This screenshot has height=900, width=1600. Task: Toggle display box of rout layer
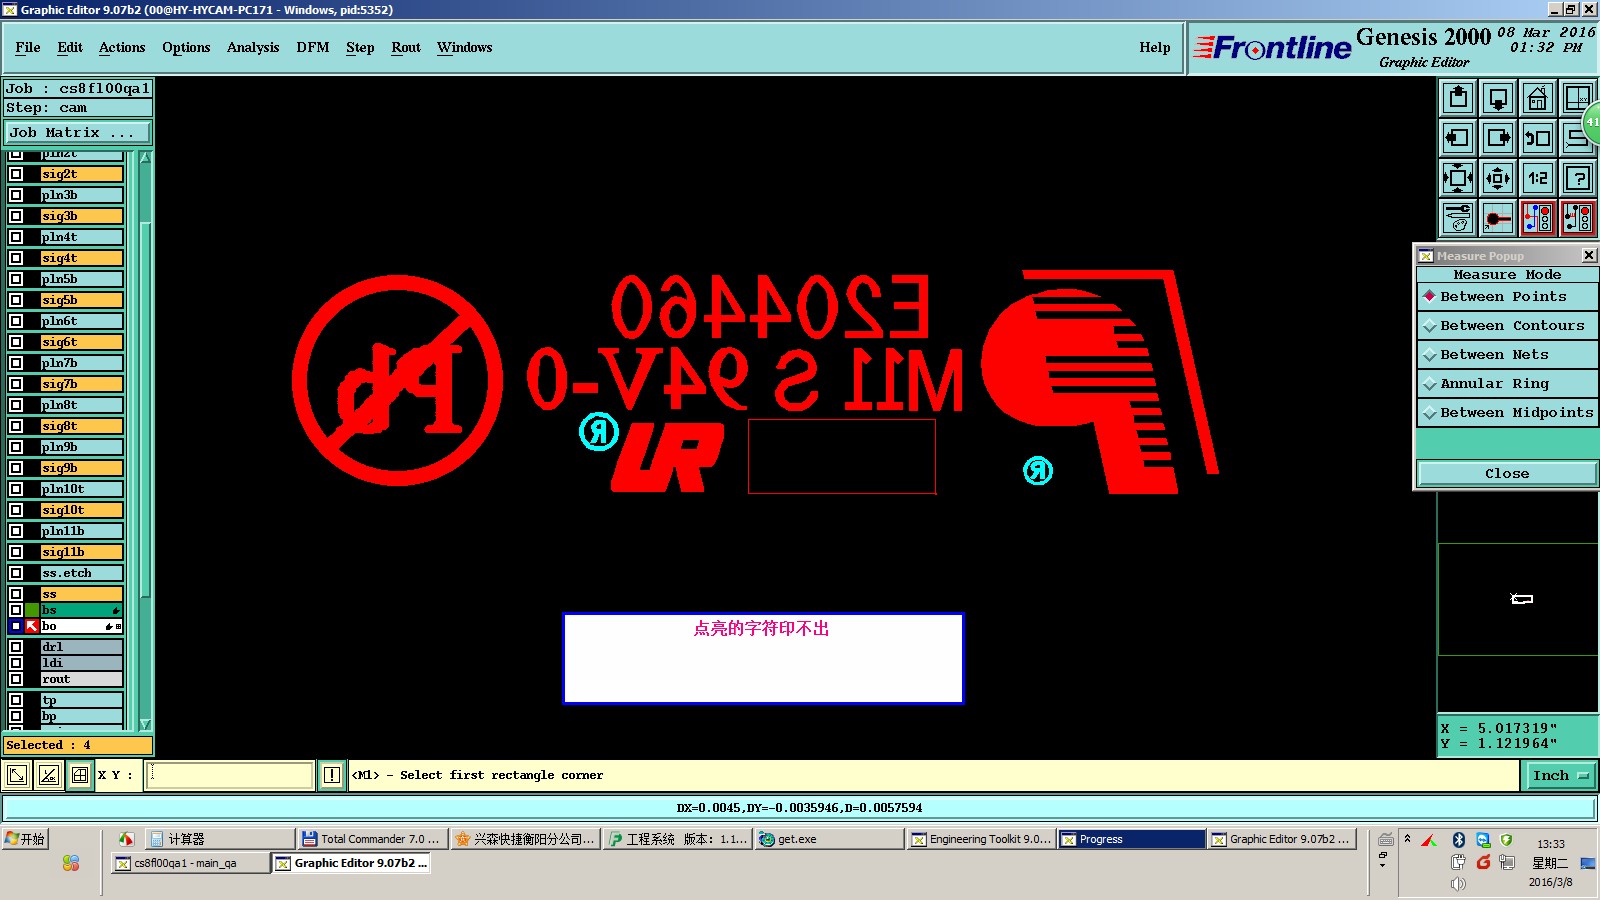coord(16,679)
